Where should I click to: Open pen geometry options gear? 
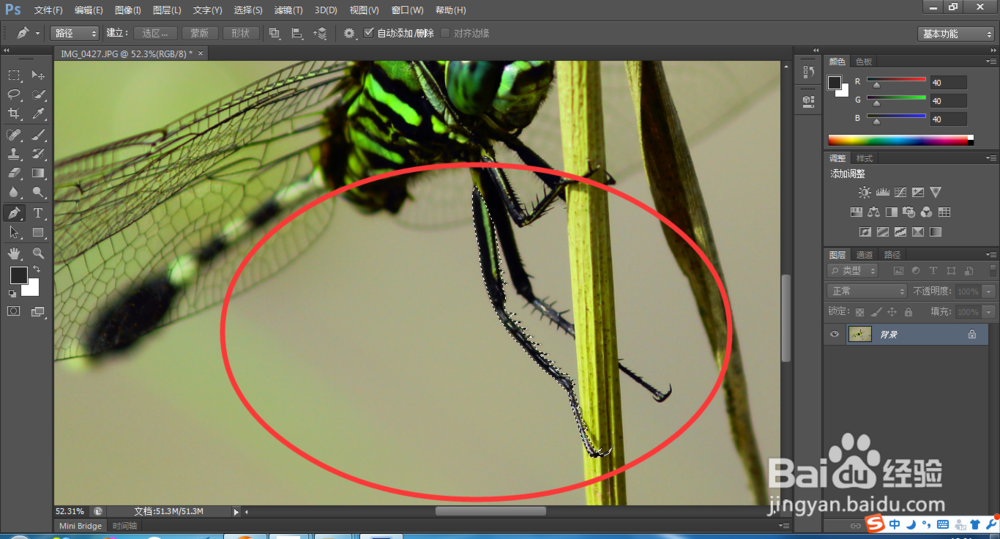[349, 33]
